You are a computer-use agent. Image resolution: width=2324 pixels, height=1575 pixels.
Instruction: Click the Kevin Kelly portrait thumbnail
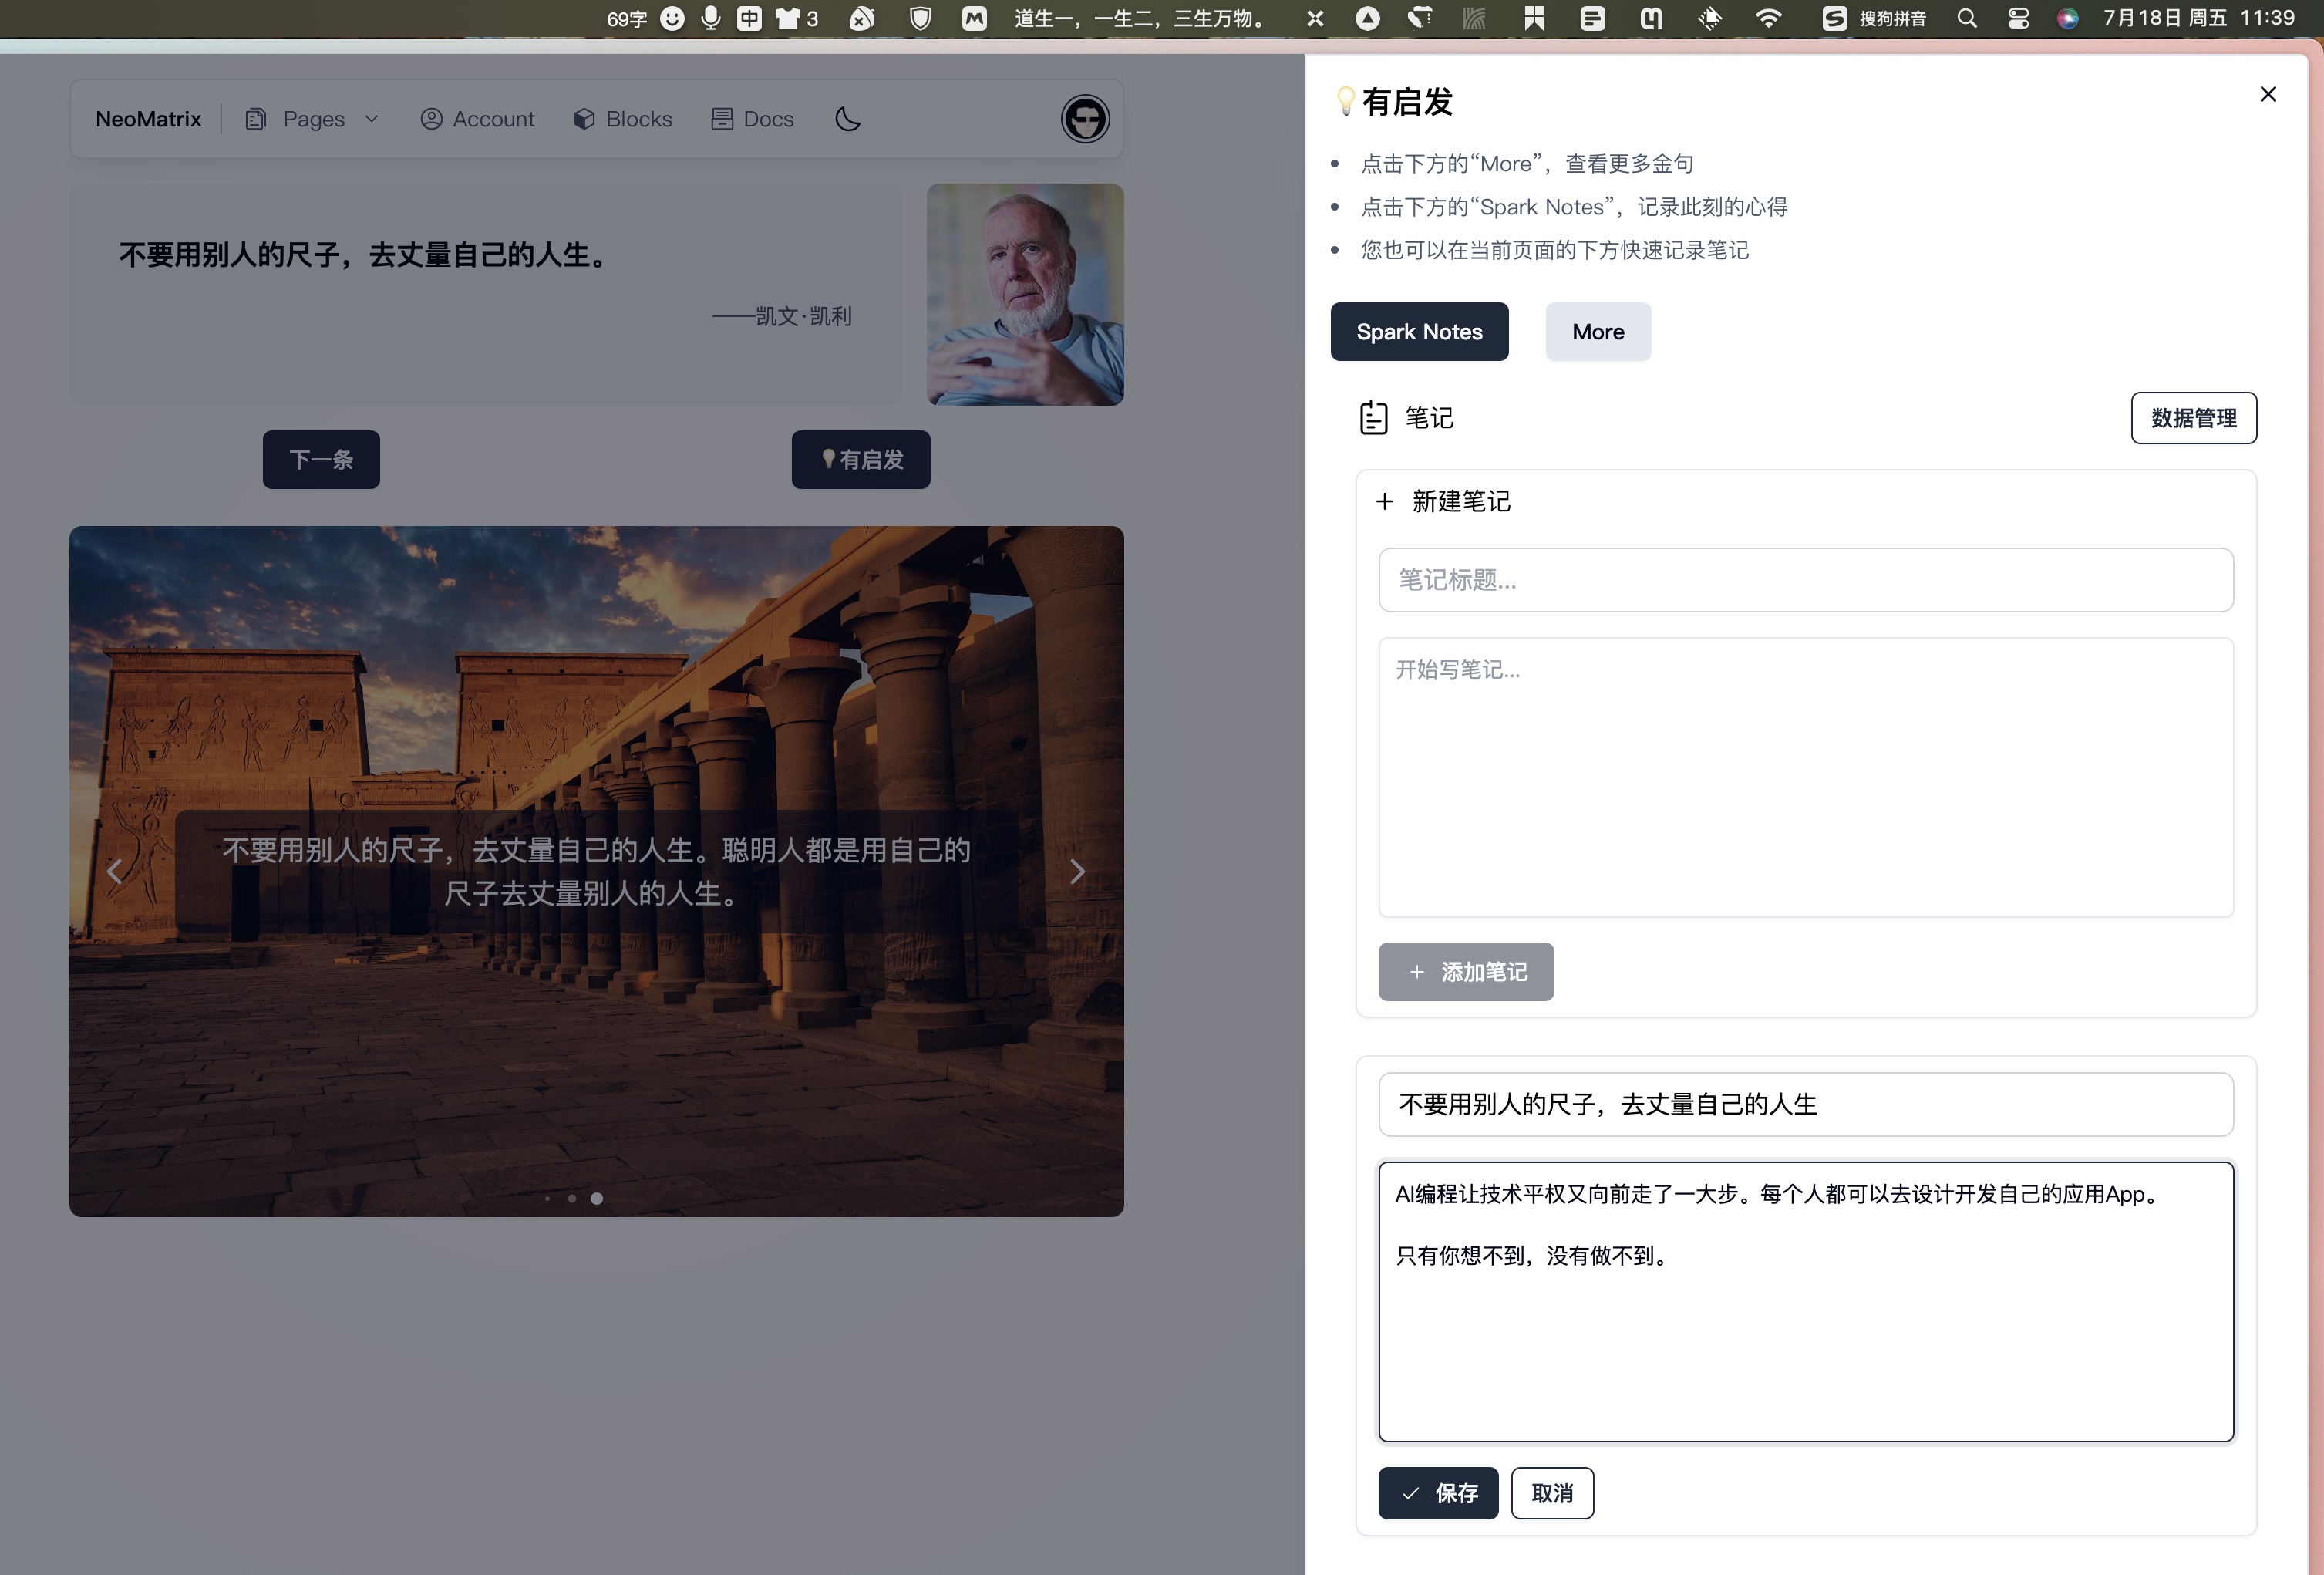[1025, 294]
